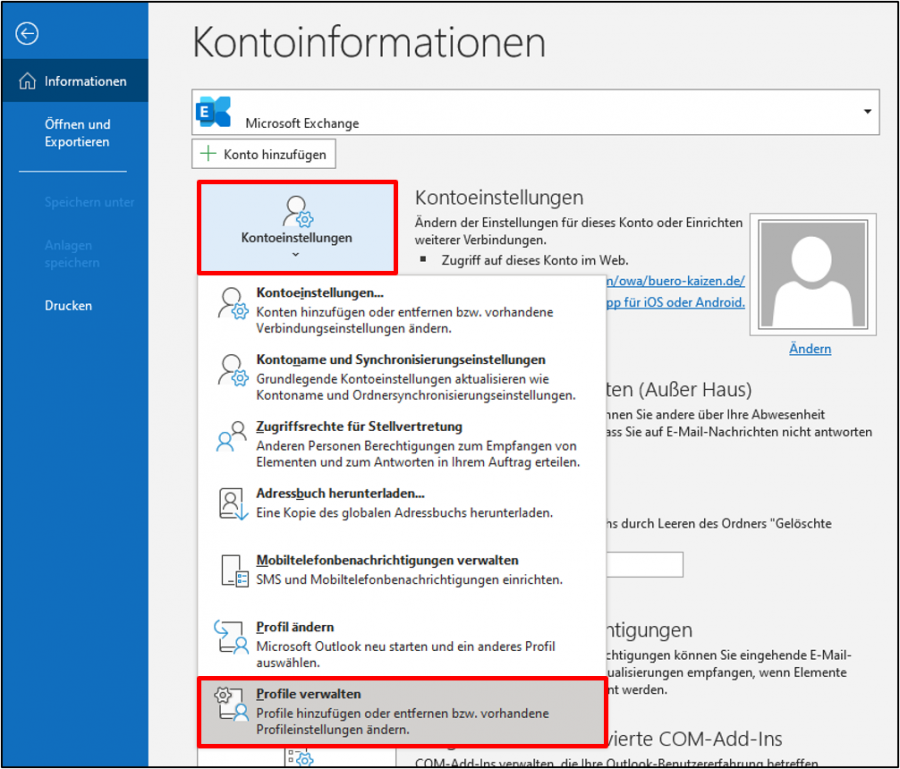This screenshot has height=769, width=900.
Task: Click the Microsoft Exchange logo icon
Action: point(215,112)
